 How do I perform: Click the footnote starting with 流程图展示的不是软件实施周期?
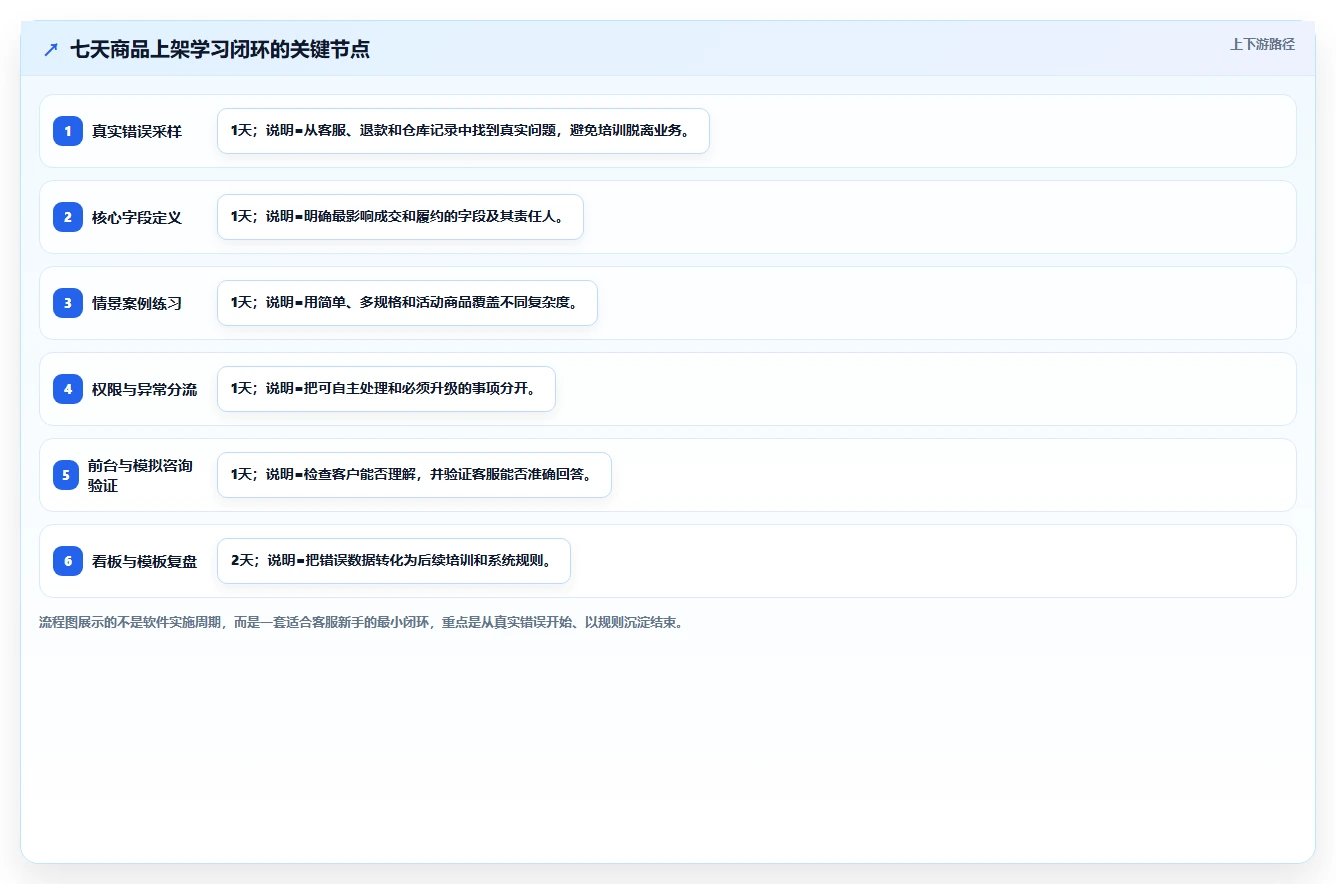[361, 622]
